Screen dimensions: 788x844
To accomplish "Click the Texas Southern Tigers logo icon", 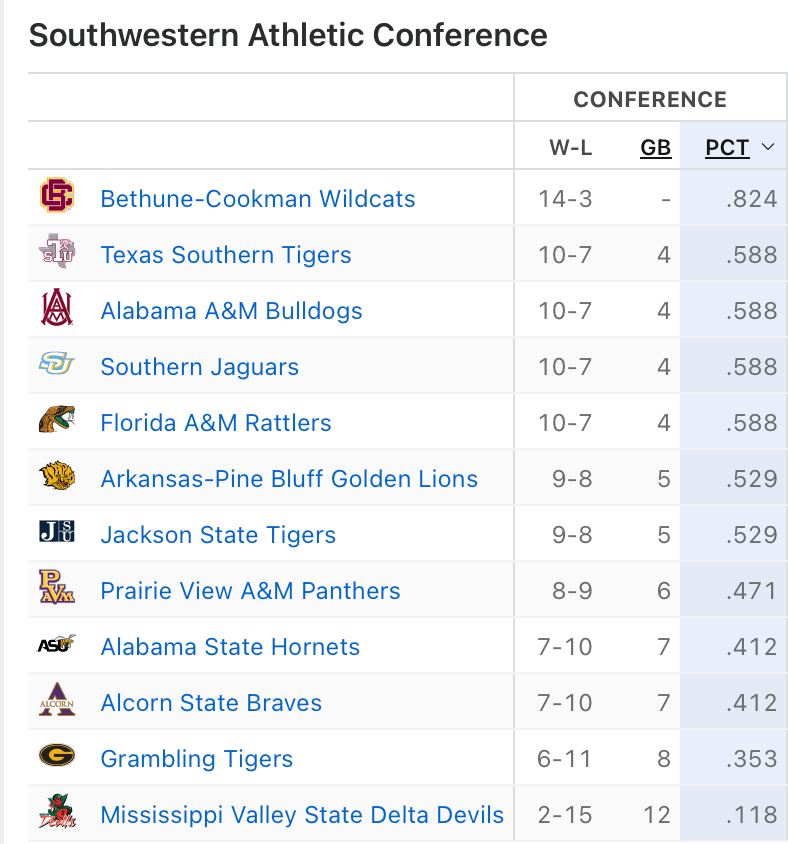I will (x=57, y=254).
